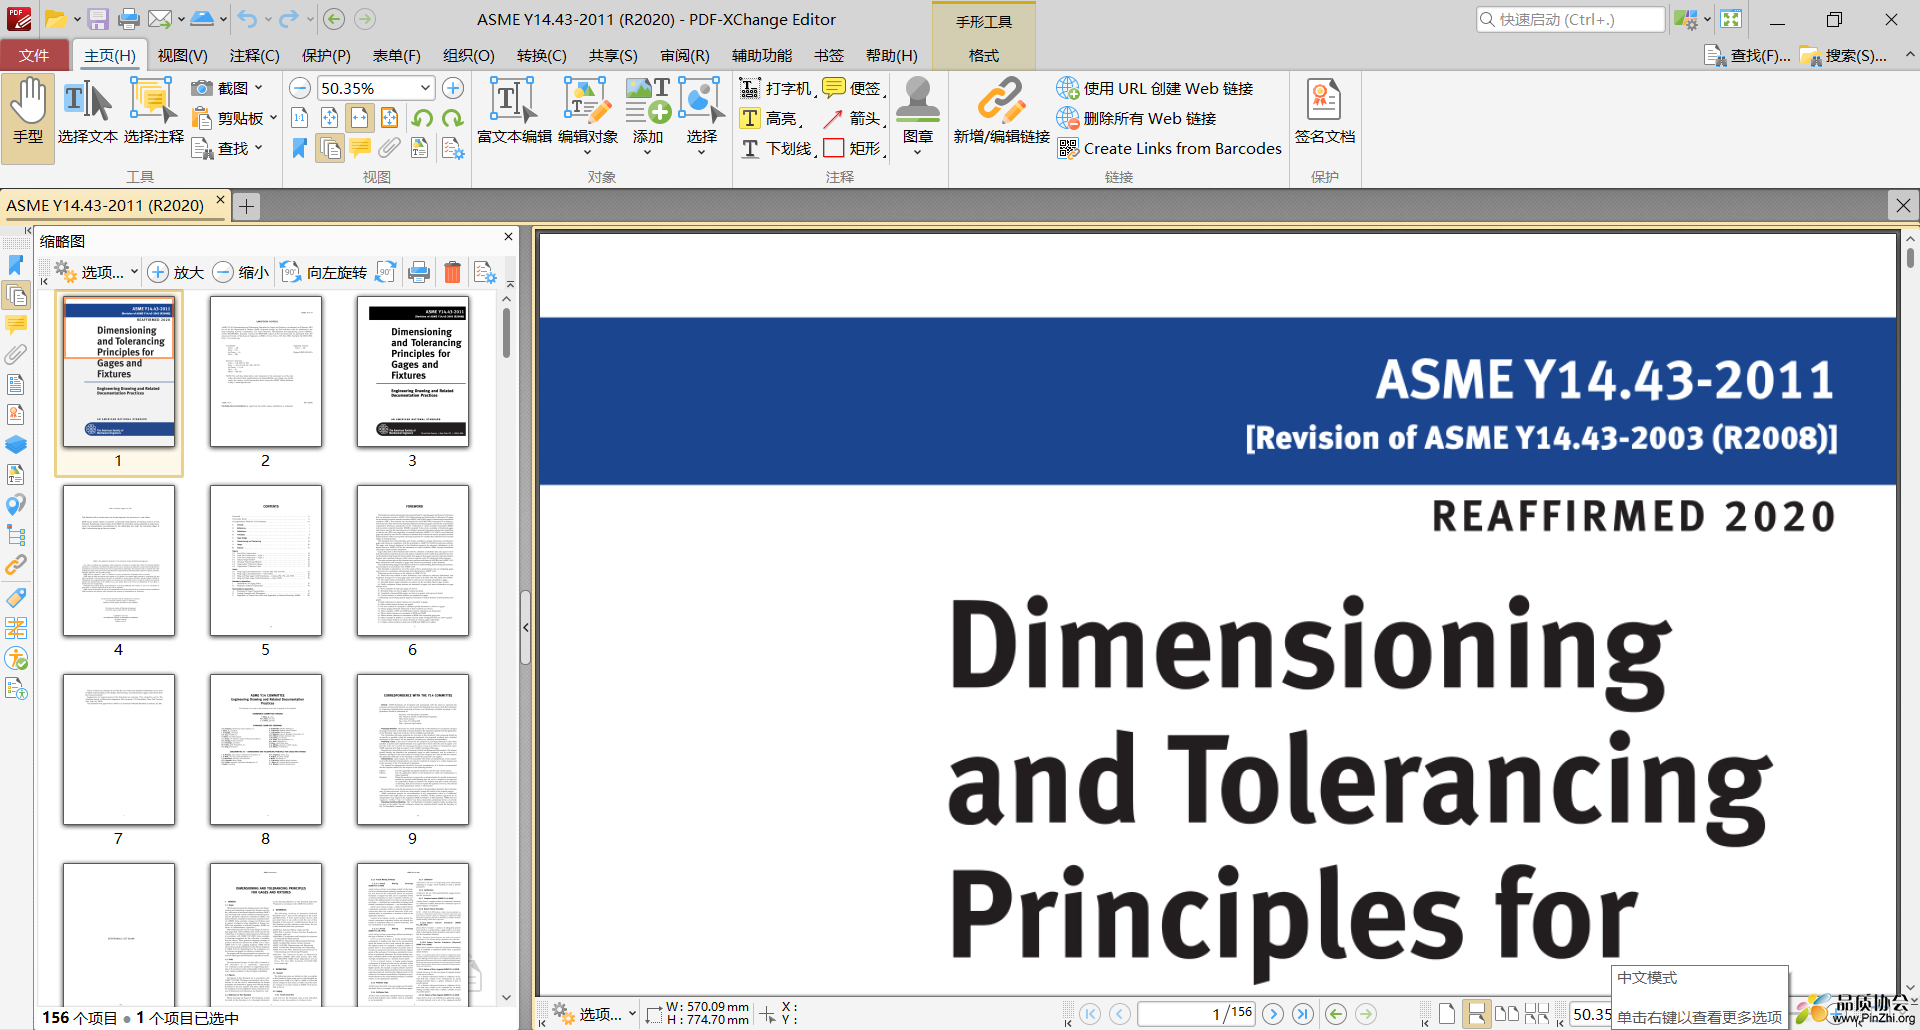Image resolution: width=1920 pixels, height=1030 pixels.
Task: Click the Print icon in quick toolbar
Action: pos(129,19)
